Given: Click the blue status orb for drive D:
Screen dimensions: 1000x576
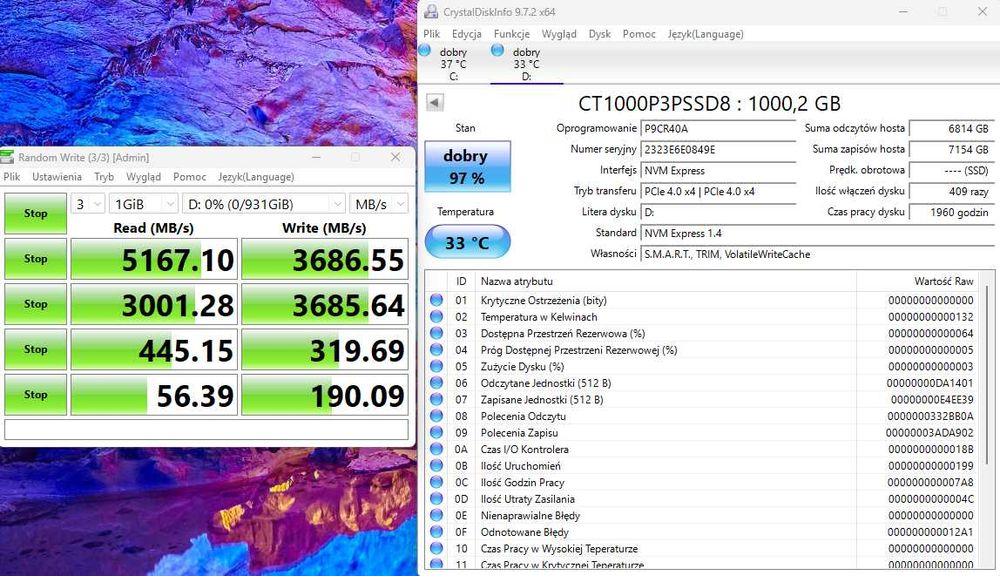Looking at the screenshot, I should (x=497, y=50).
